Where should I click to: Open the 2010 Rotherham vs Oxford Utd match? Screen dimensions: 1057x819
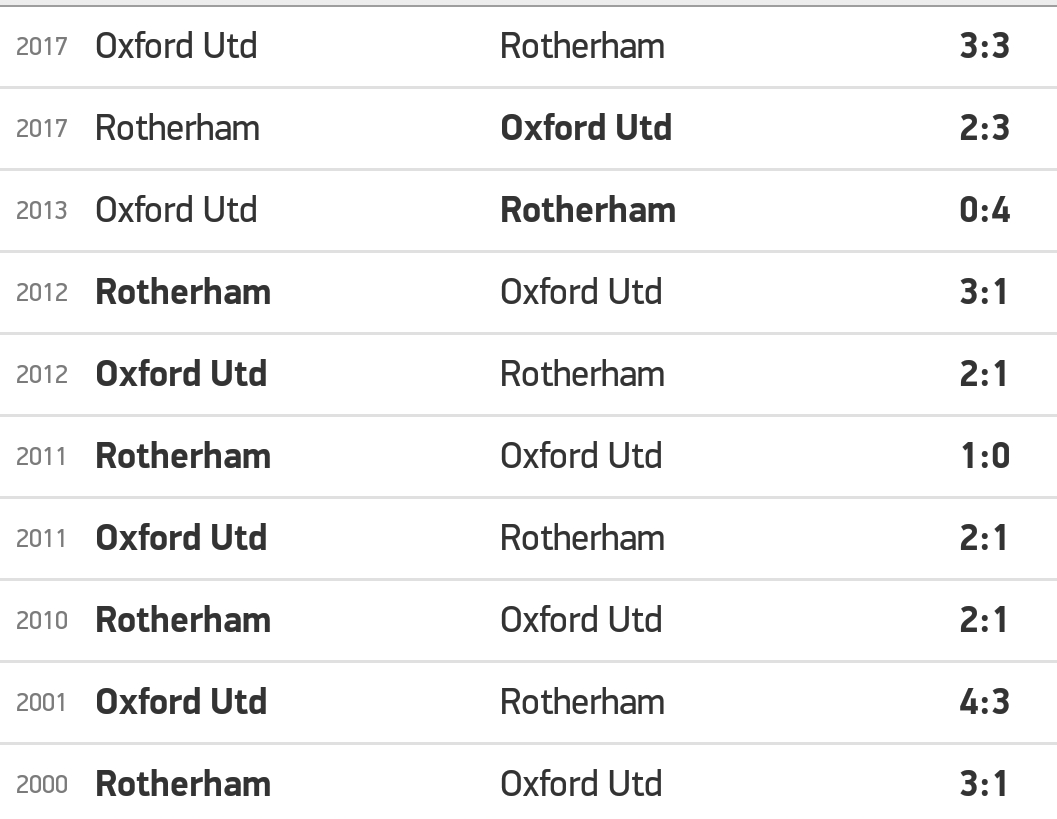(x=528, y=620)
